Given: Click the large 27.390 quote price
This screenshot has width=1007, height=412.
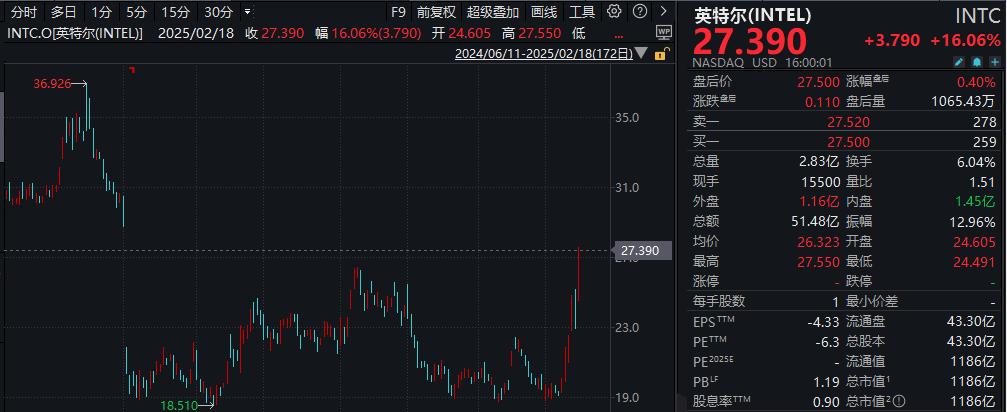Looking at the screenshot, I should click(749, 42).
